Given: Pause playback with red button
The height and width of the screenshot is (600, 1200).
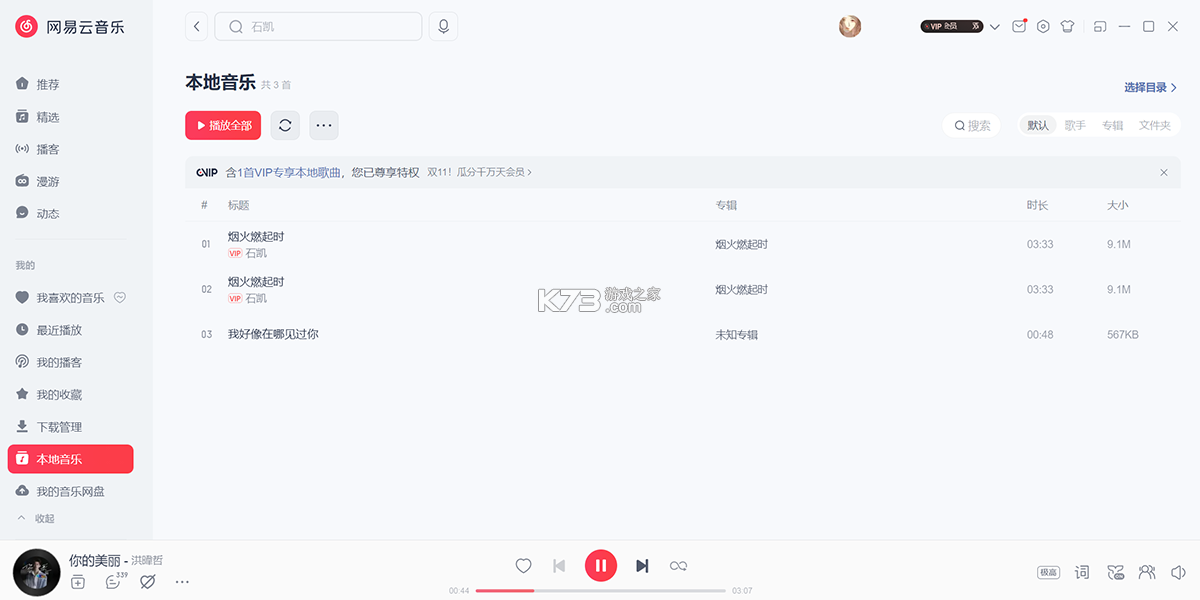Looking at the screenshot, I should (x=601, y=566).
